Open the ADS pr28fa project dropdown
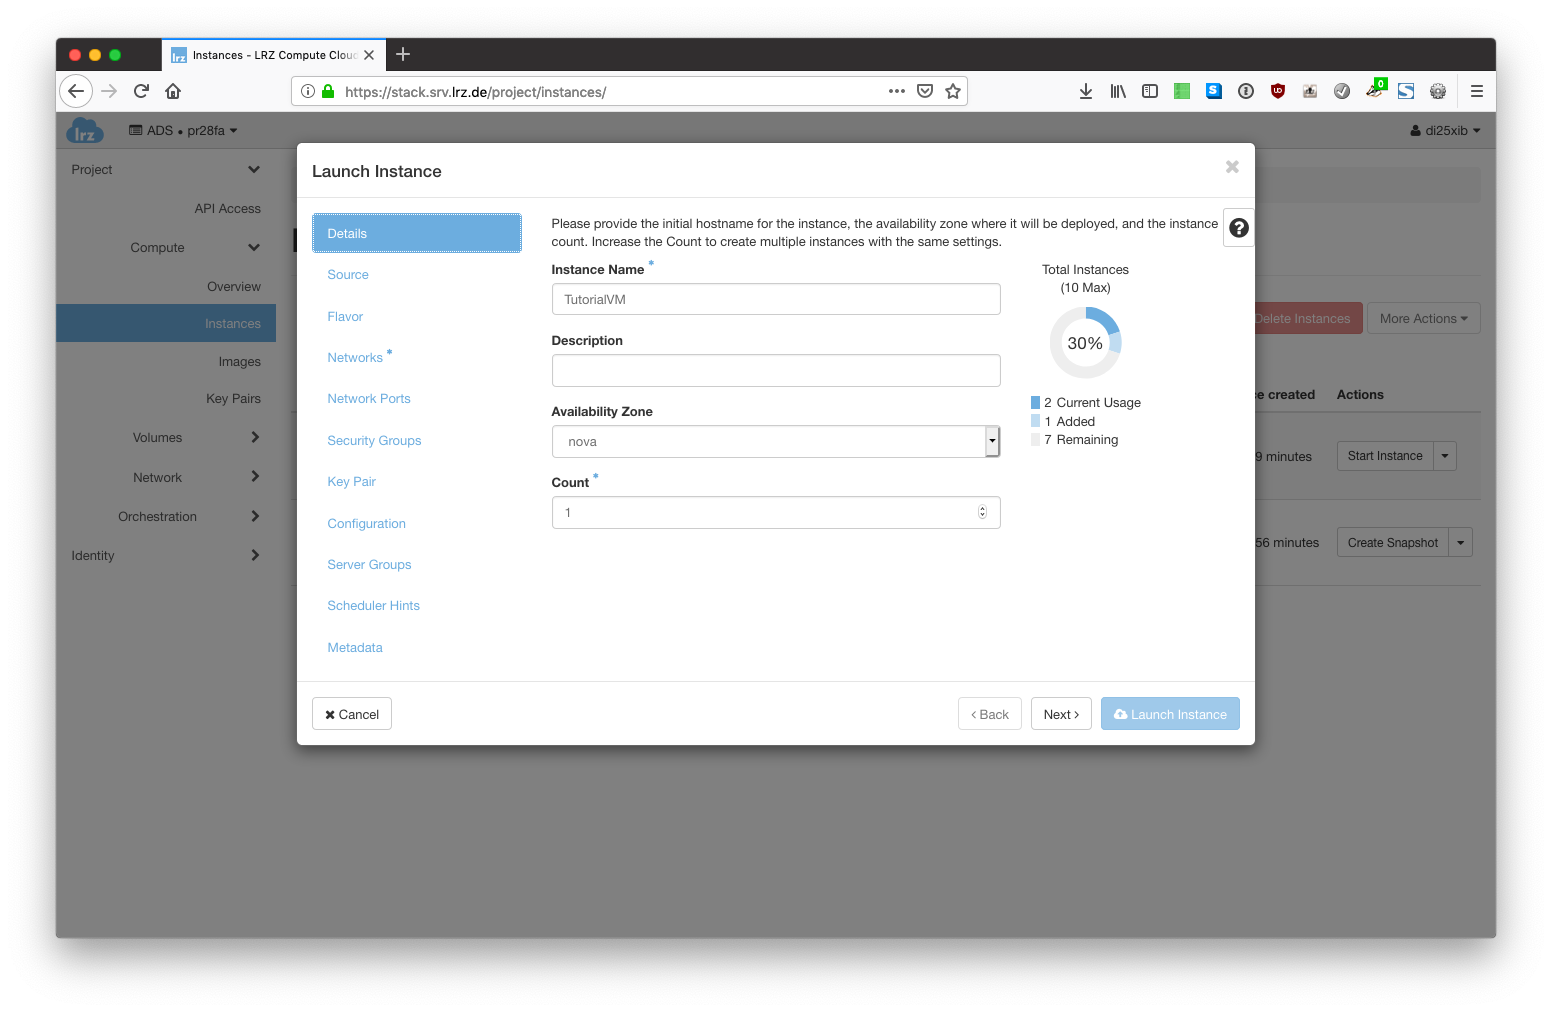 pos(184,131)
